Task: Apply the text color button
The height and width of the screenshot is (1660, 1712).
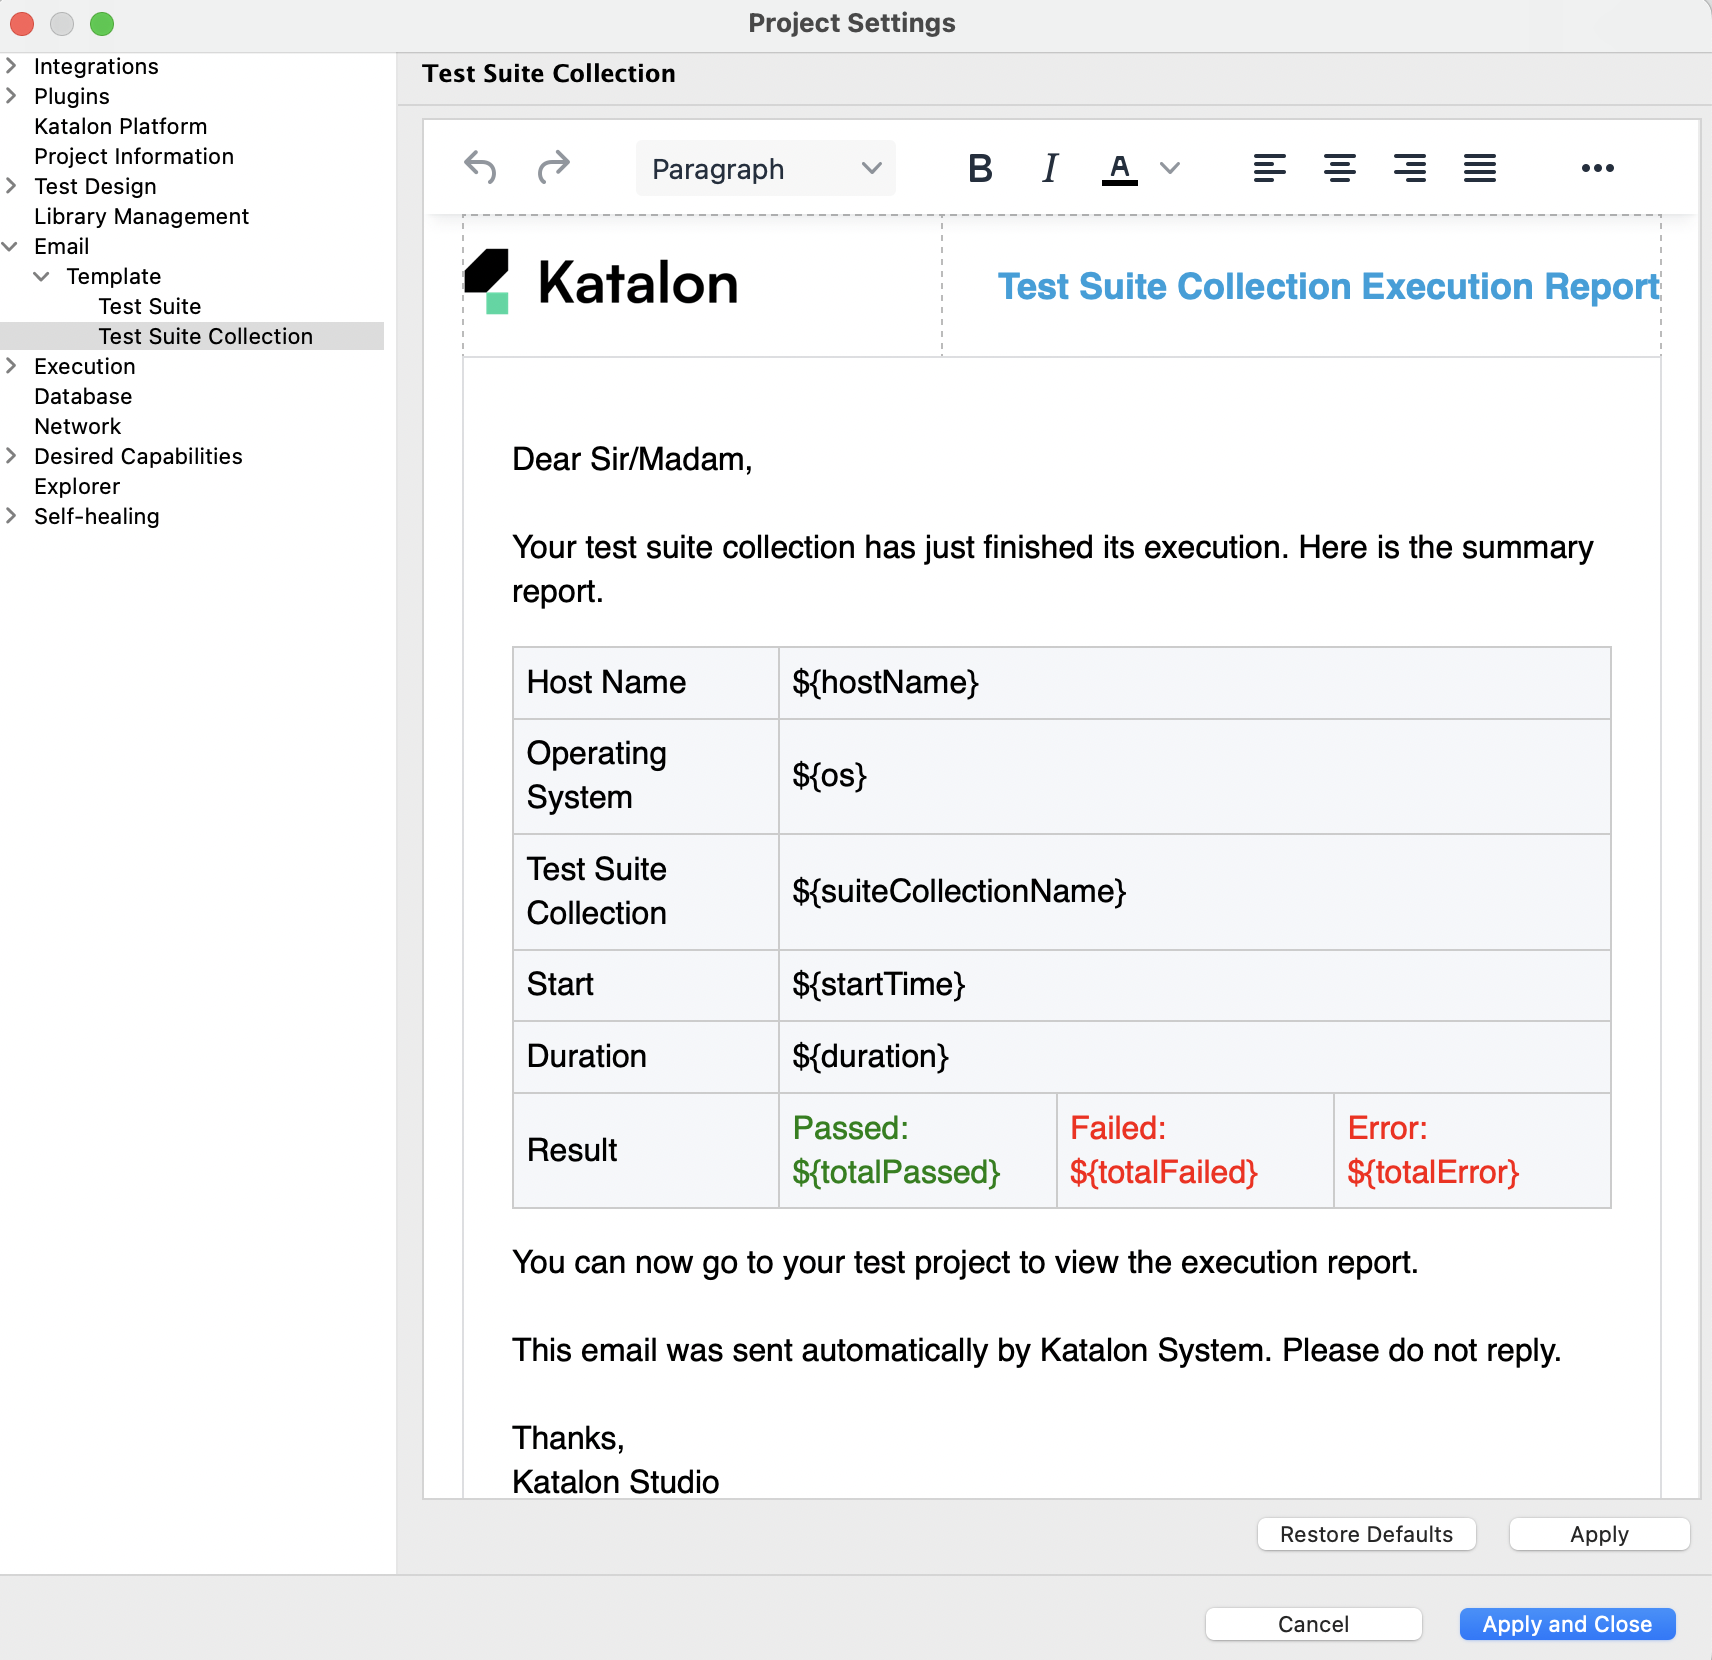Action: (x=1120, y=168)
